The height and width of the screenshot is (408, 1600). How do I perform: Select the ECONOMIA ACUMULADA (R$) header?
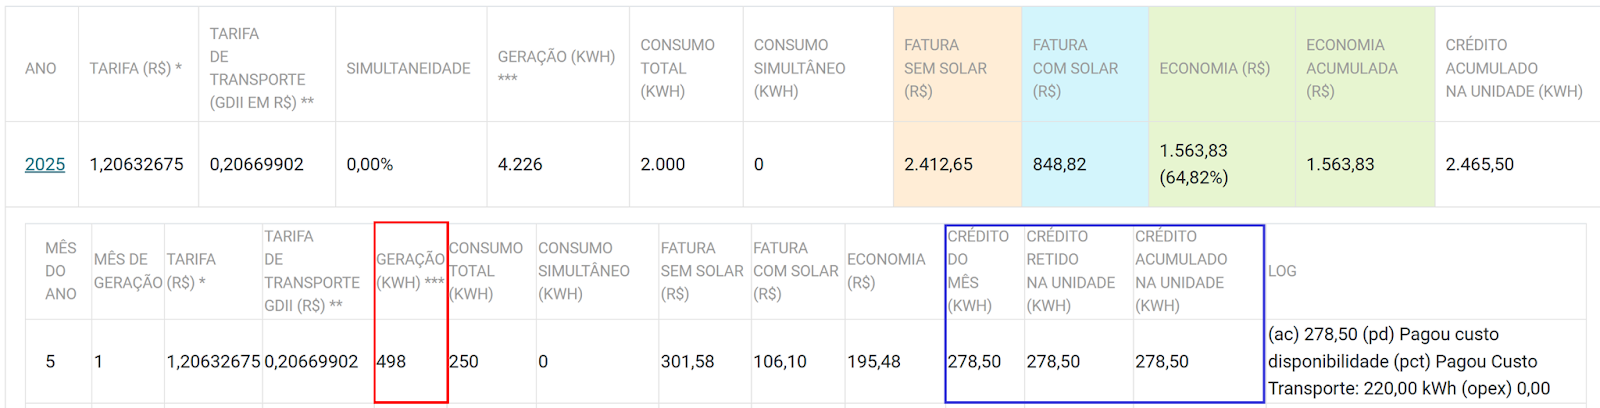[1351, 68]
